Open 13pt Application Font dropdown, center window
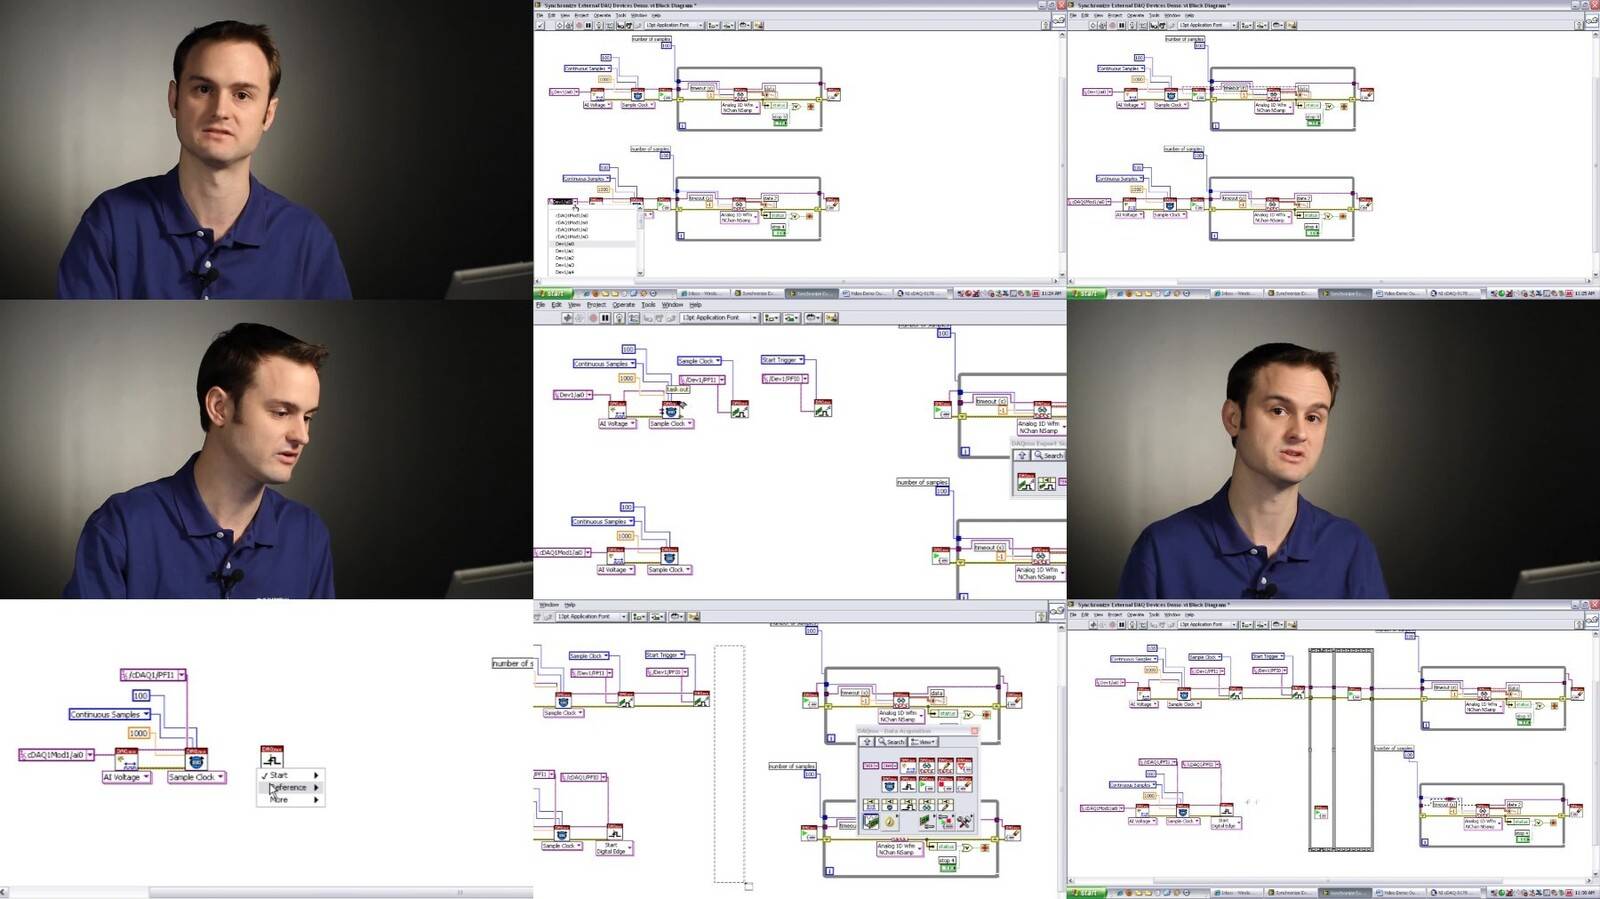Screen dimensions: 1600x899 pyautogui.click(x=719, y=318)
